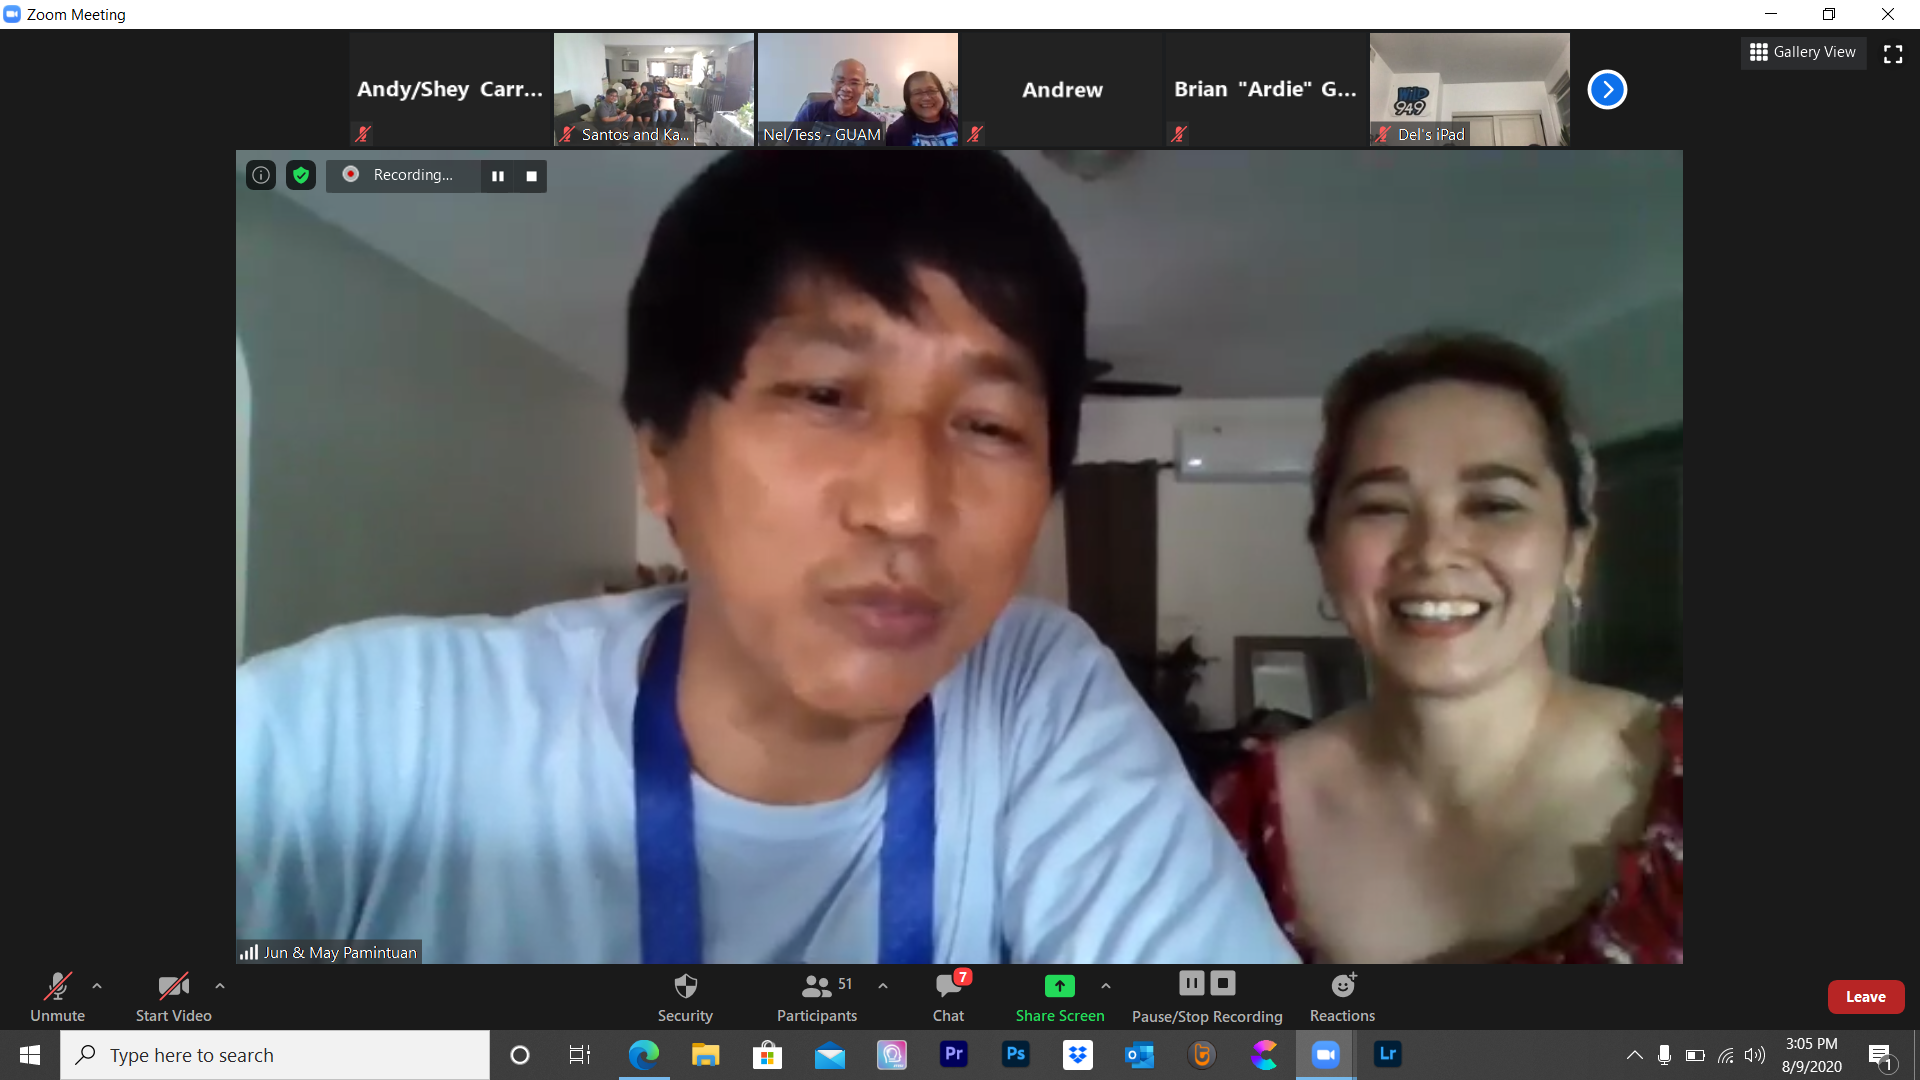
Task: Click the red Leave button
Action: click(x=1866, y=997)
